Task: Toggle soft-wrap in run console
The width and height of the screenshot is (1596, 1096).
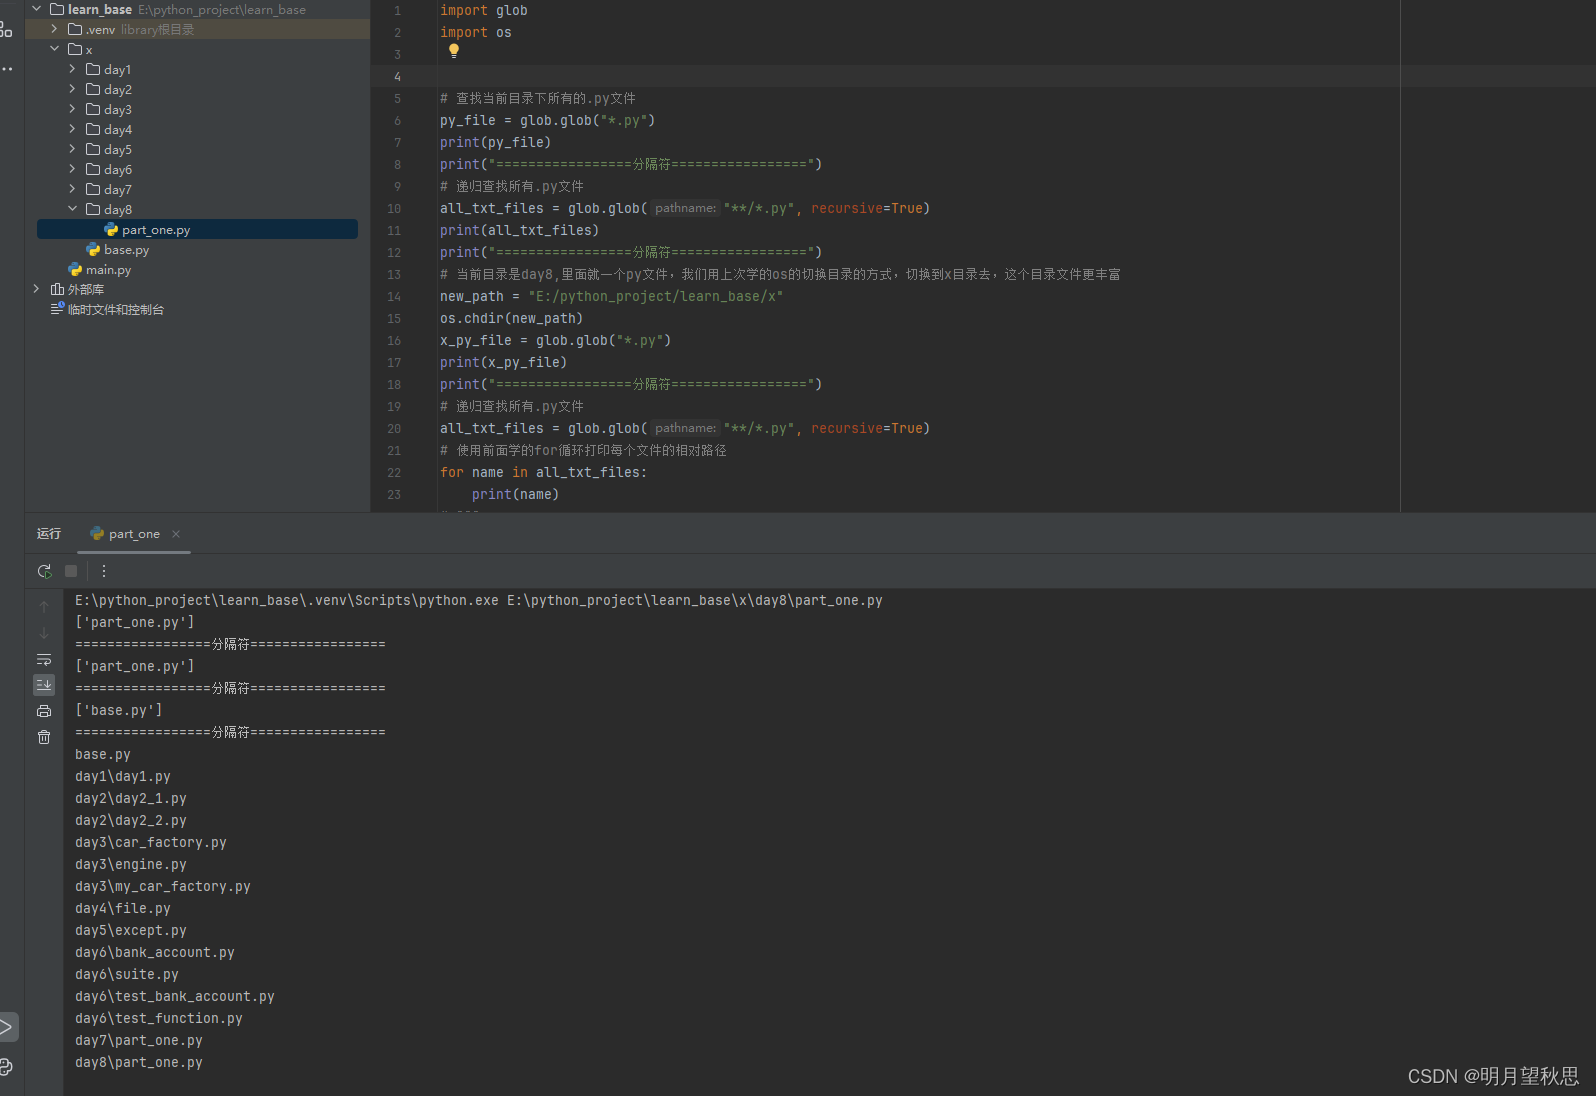Action: point(44,659)
